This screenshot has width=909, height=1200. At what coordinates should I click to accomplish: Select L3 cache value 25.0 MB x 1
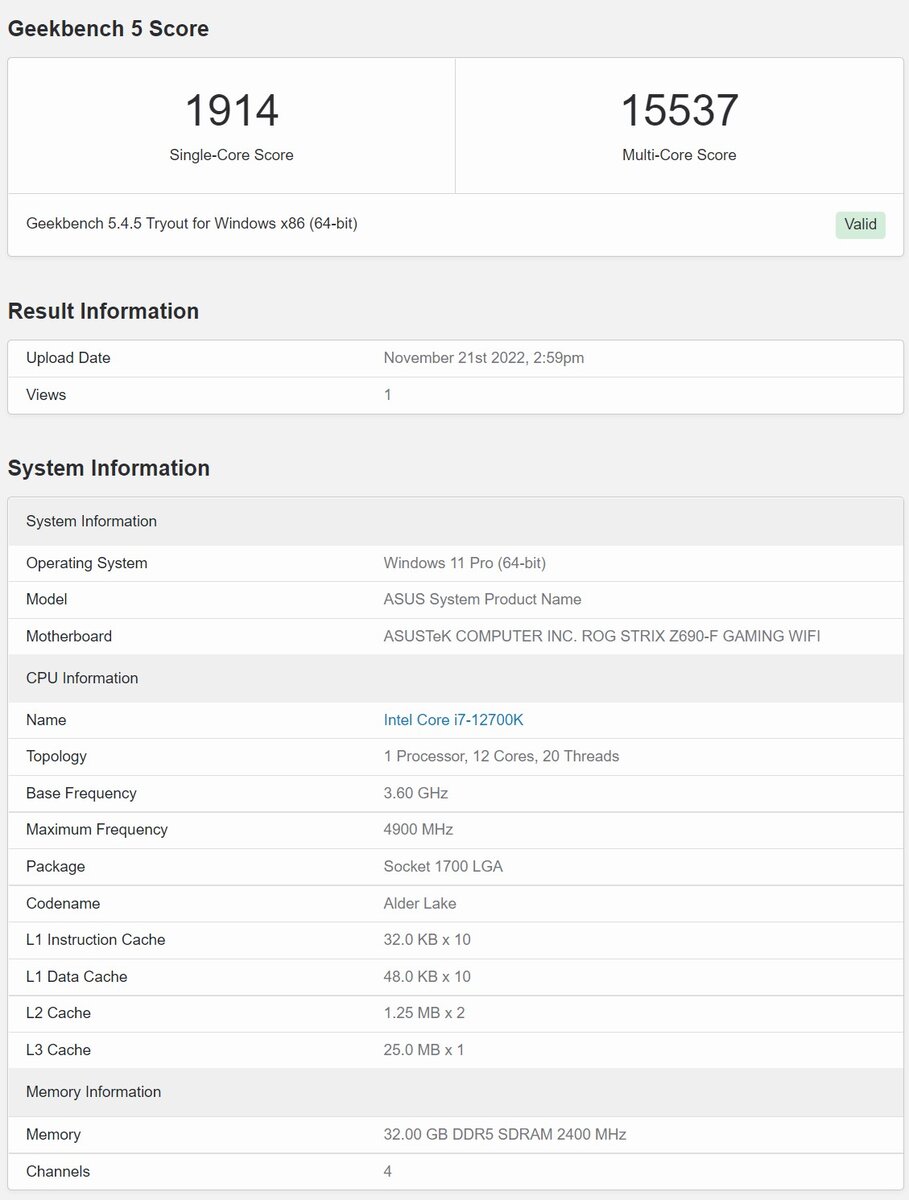click(424, 1050)
